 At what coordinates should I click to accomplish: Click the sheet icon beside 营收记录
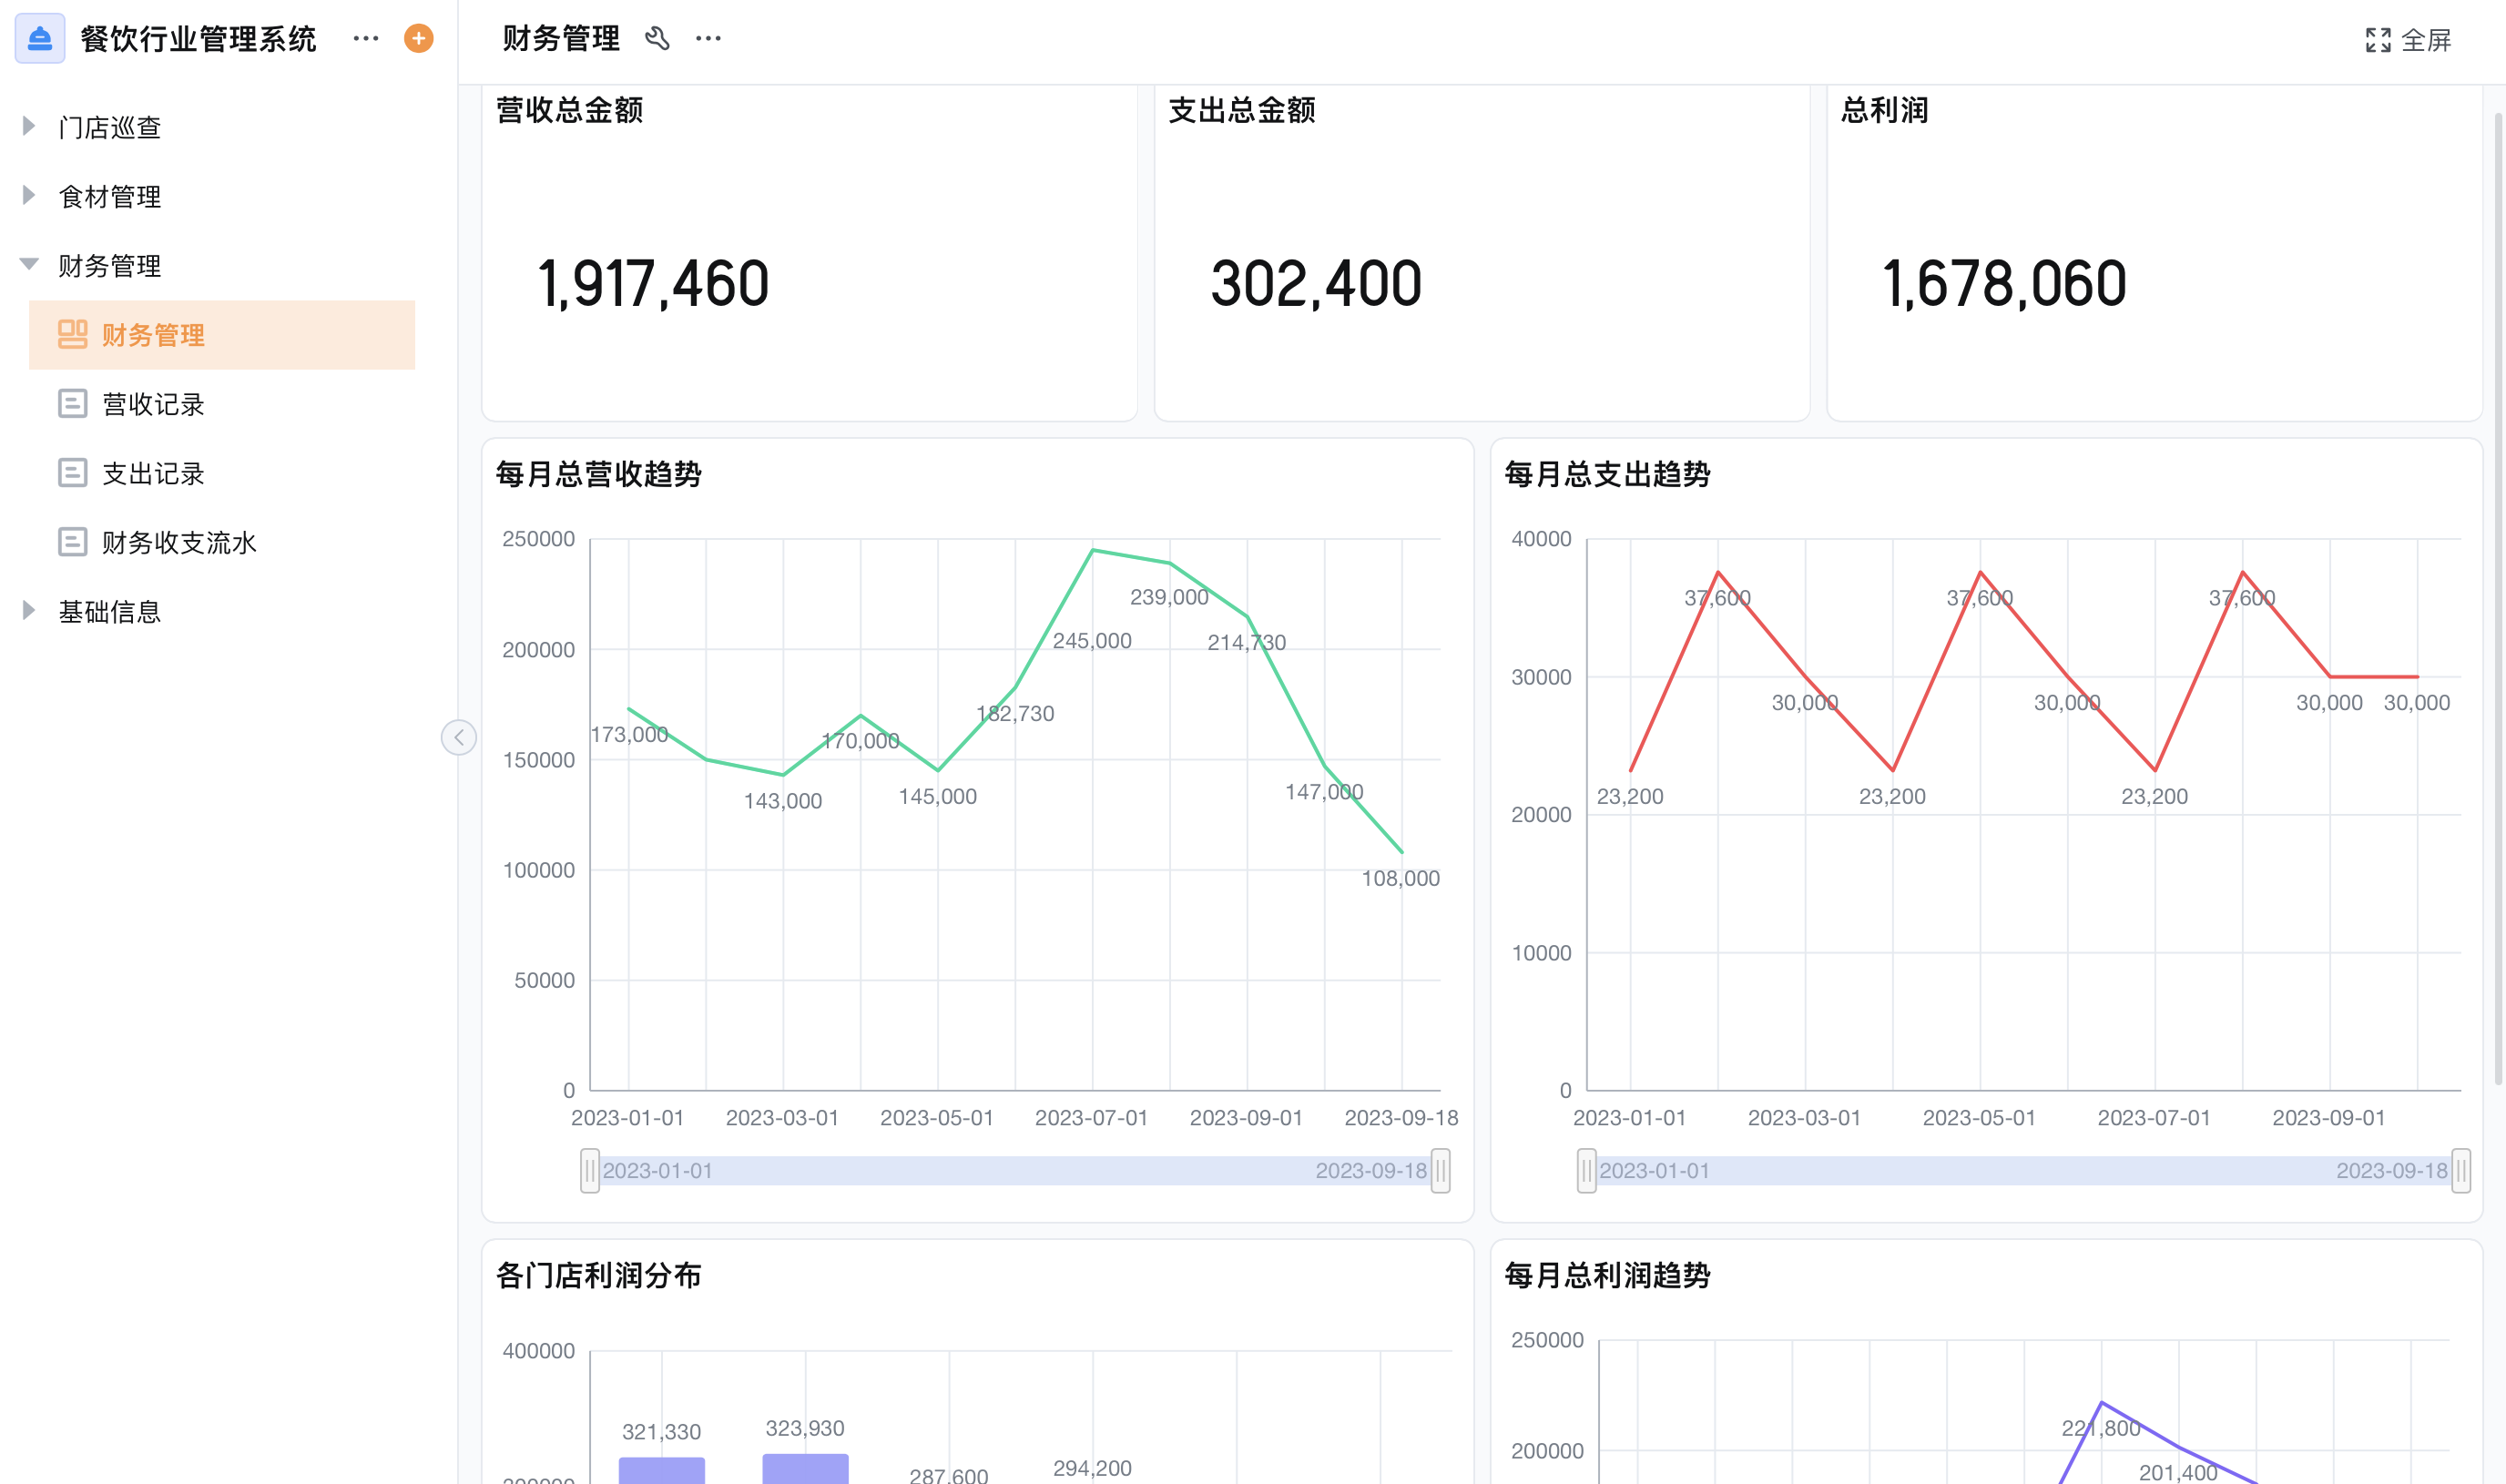click(x=72, y=403)
